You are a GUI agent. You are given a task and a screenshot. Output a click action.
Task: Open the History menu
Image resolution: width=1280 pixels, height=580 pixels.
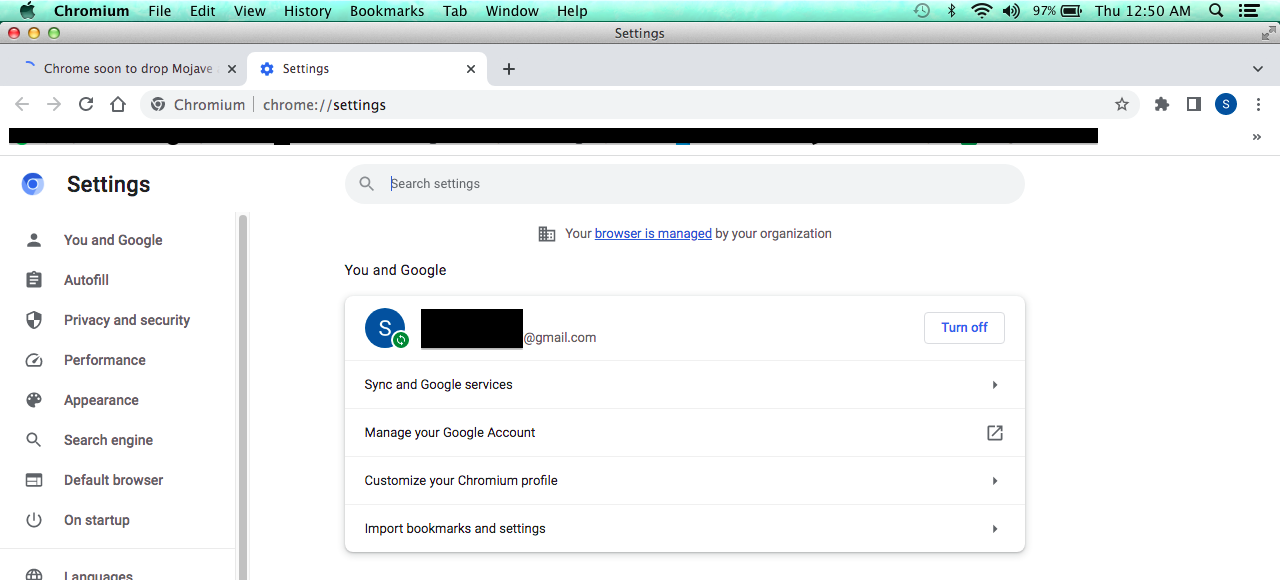308,11
